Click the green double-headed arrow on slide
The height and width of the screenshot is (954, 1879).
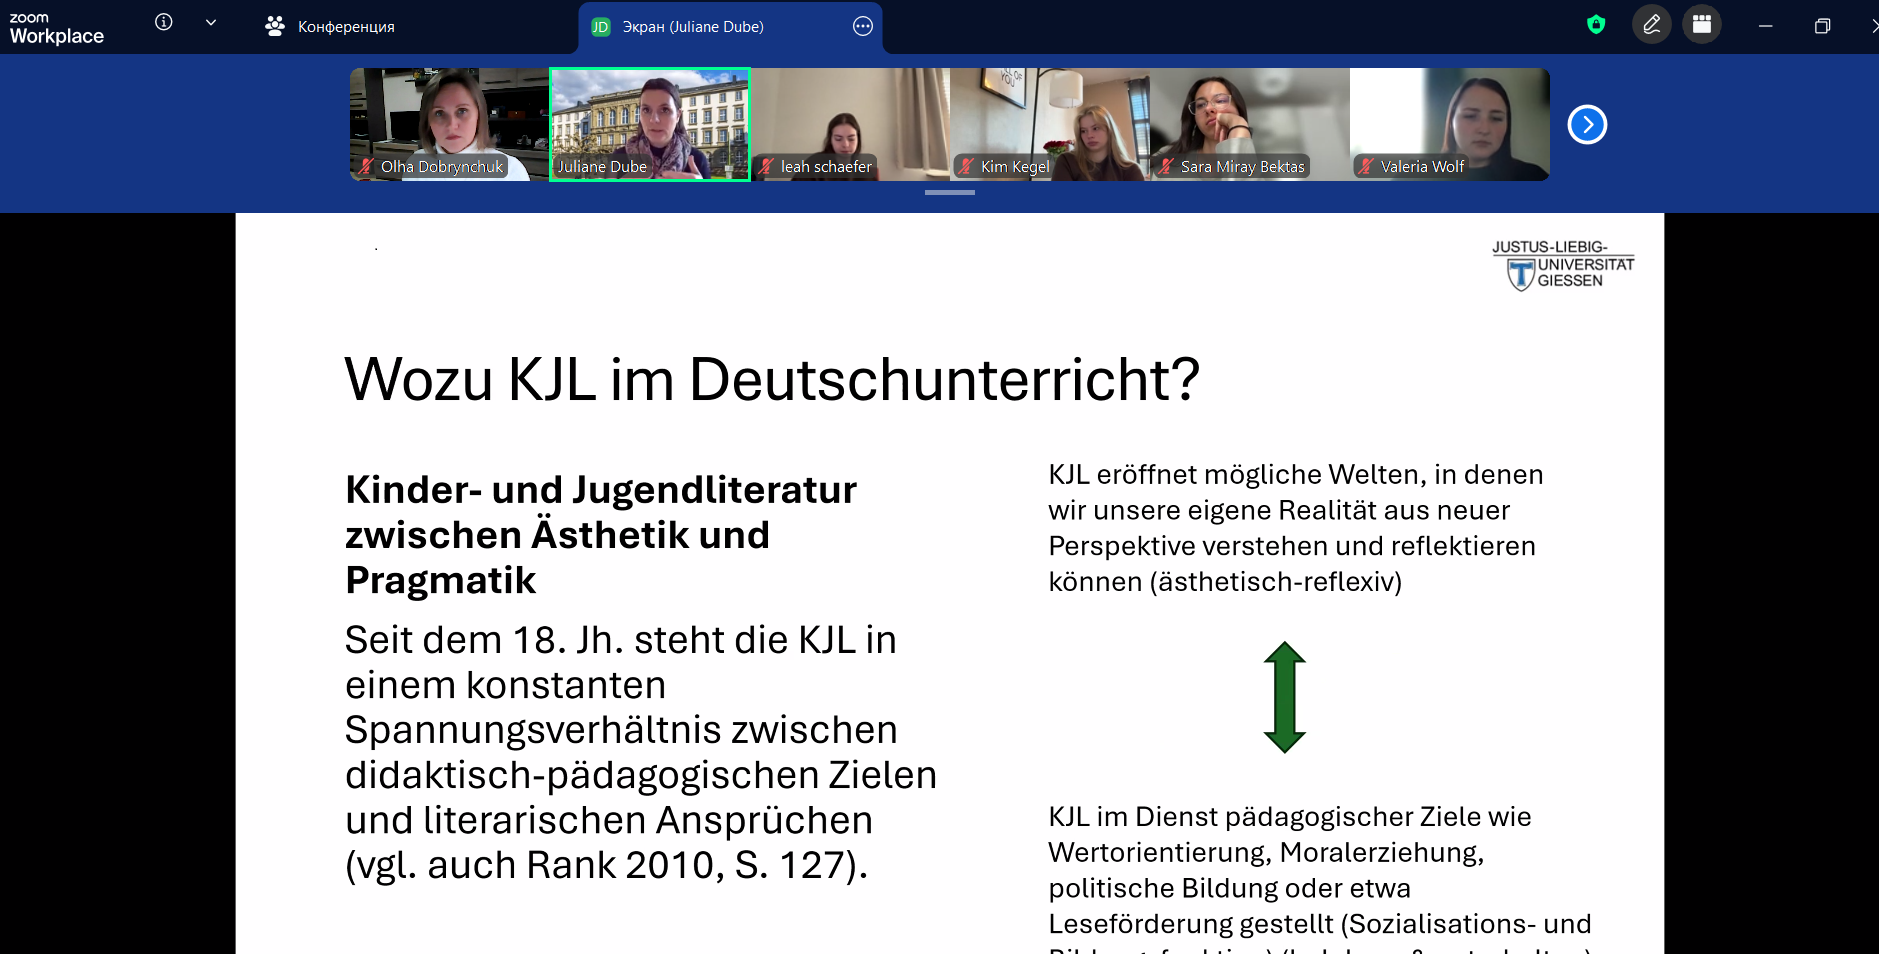coord(1284,697)
